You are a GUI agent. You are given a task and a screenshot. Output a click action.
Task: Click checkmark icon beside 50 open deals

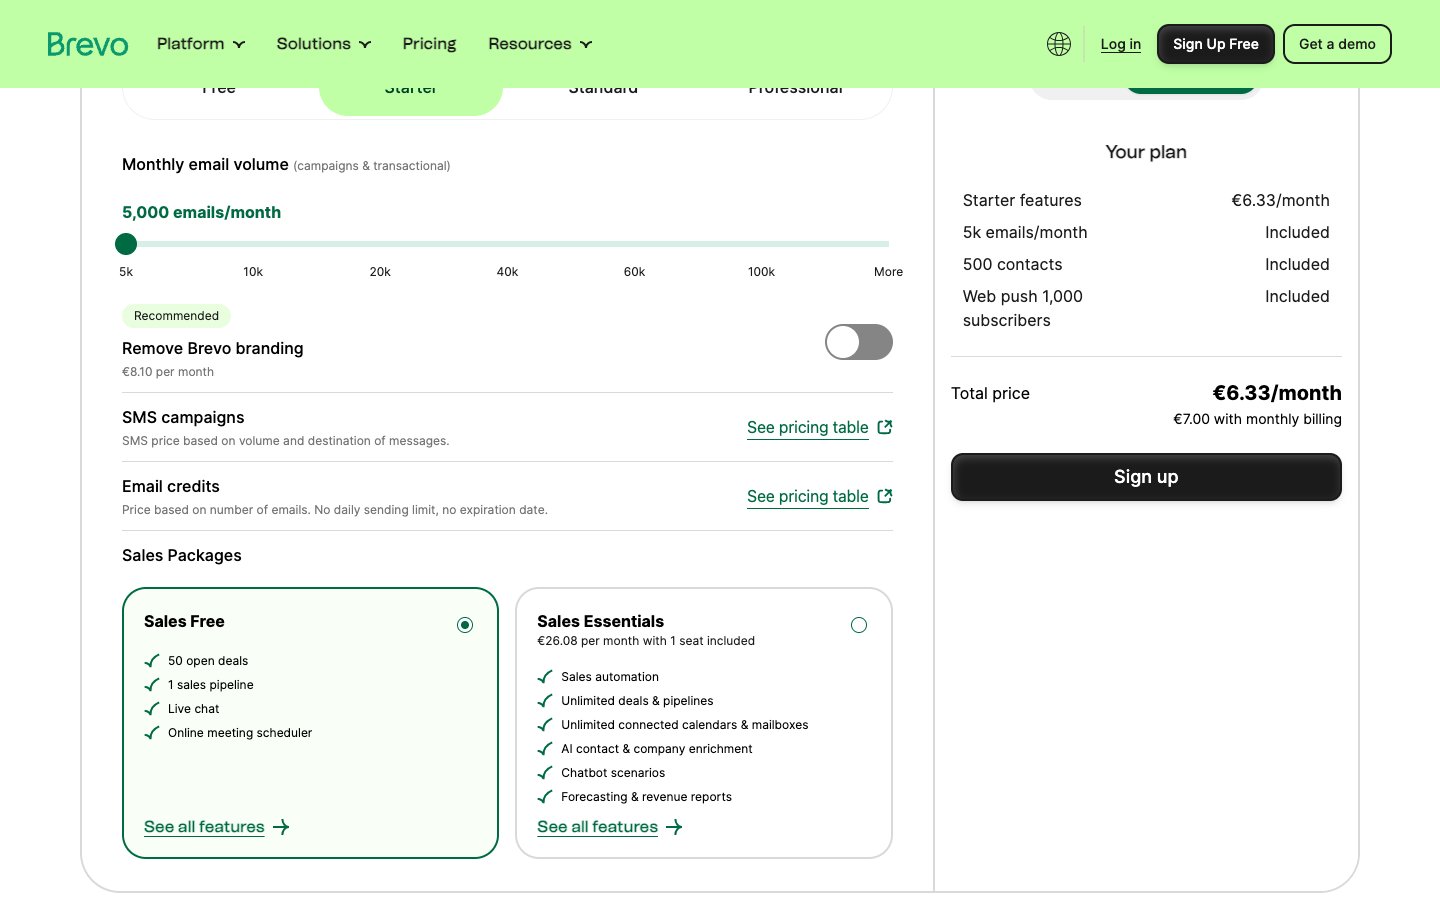[x=152, y=661]
